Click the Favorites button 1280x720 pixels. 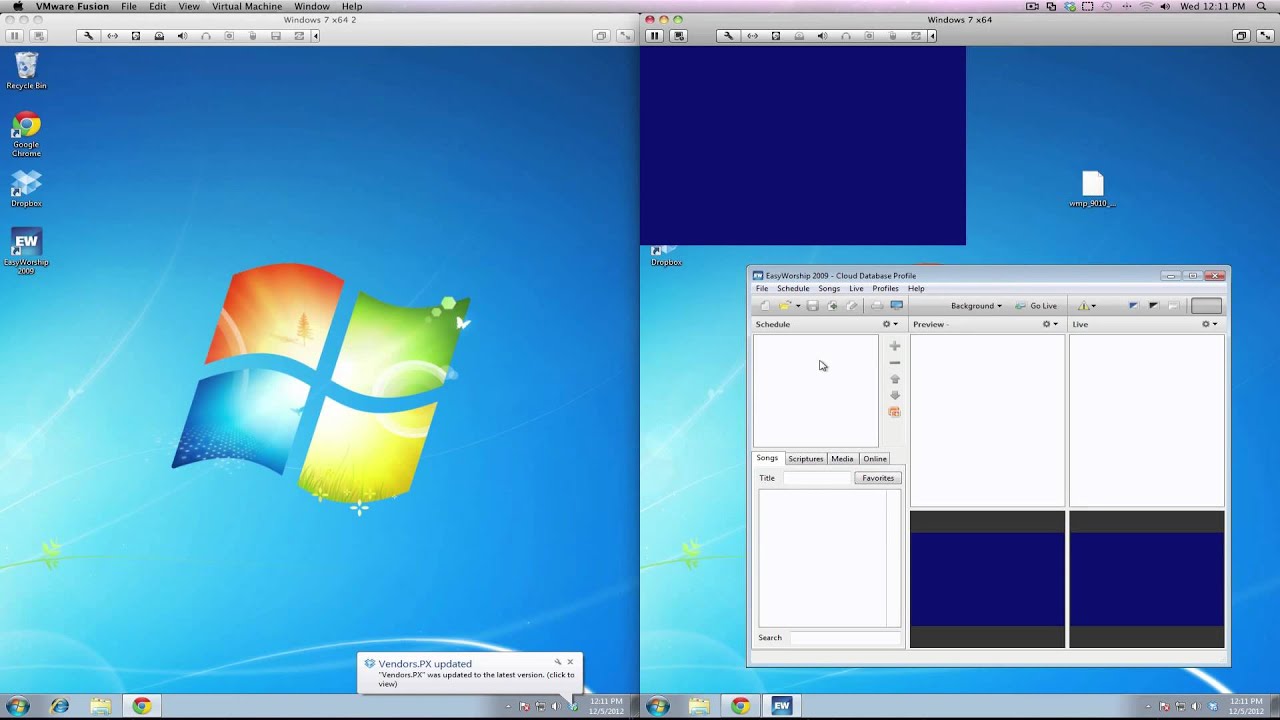(878, 478)
